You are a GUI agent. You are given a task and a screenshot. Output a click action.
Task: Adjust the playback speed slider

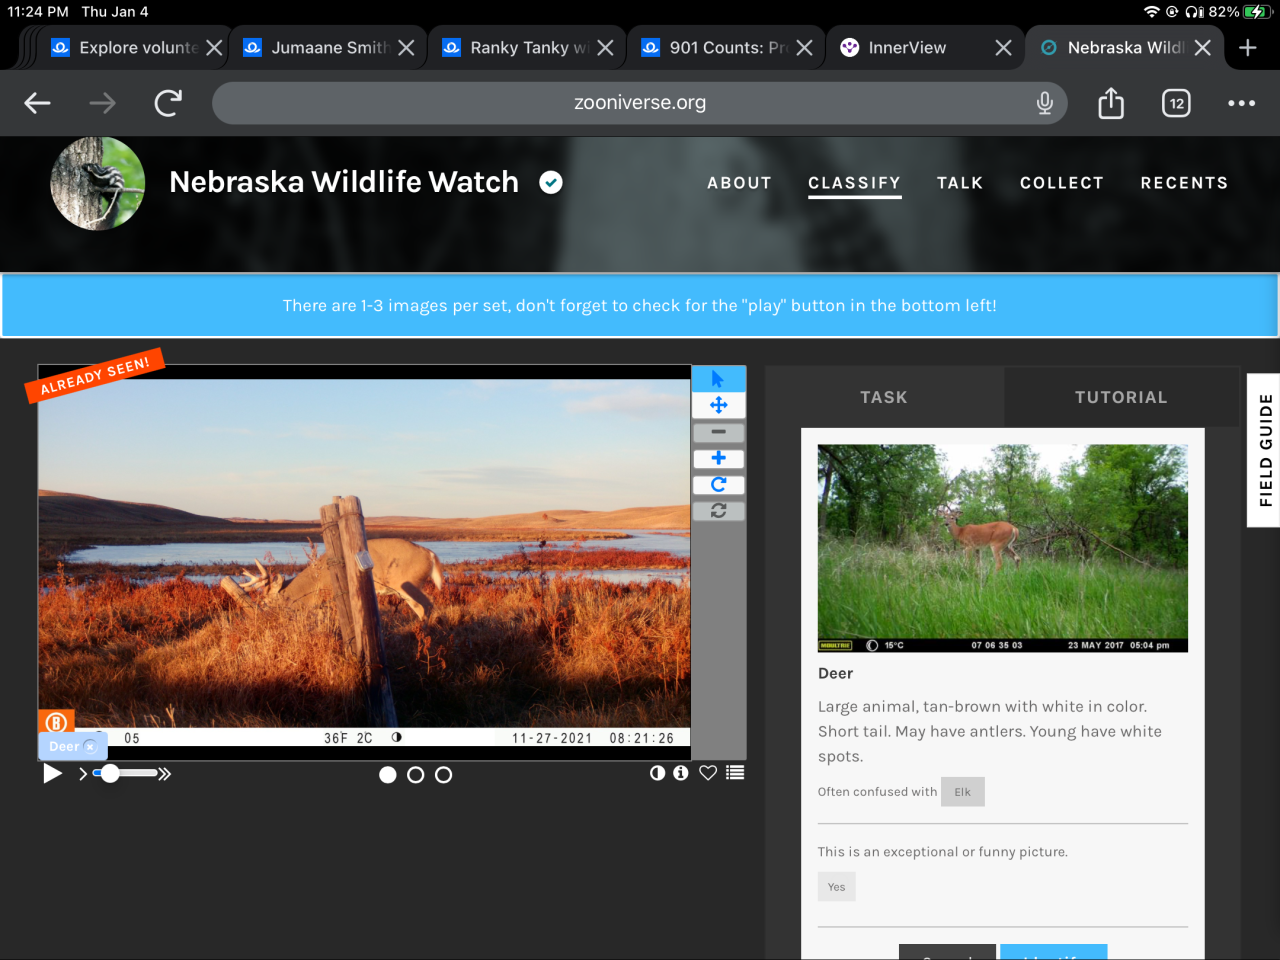pyautogui.click(x=124, y=773)
